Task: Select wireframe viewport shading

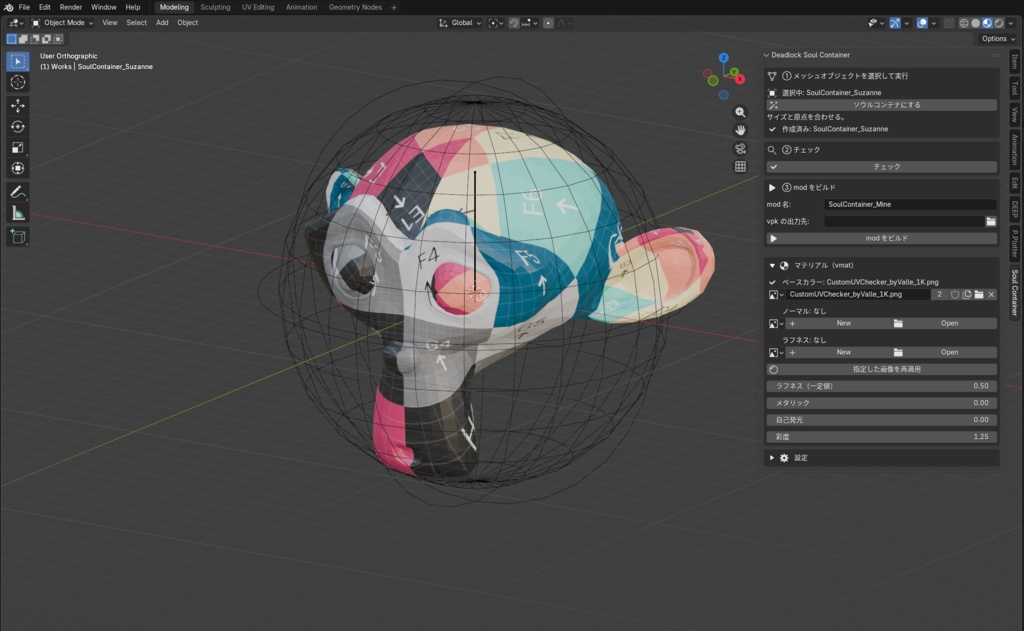Action: point(963,23)
